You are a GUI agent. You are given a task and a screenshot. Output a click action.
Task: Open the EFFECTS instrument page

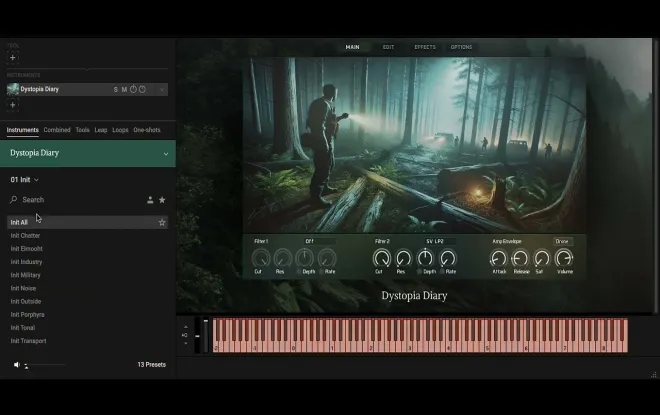point(425,47)
